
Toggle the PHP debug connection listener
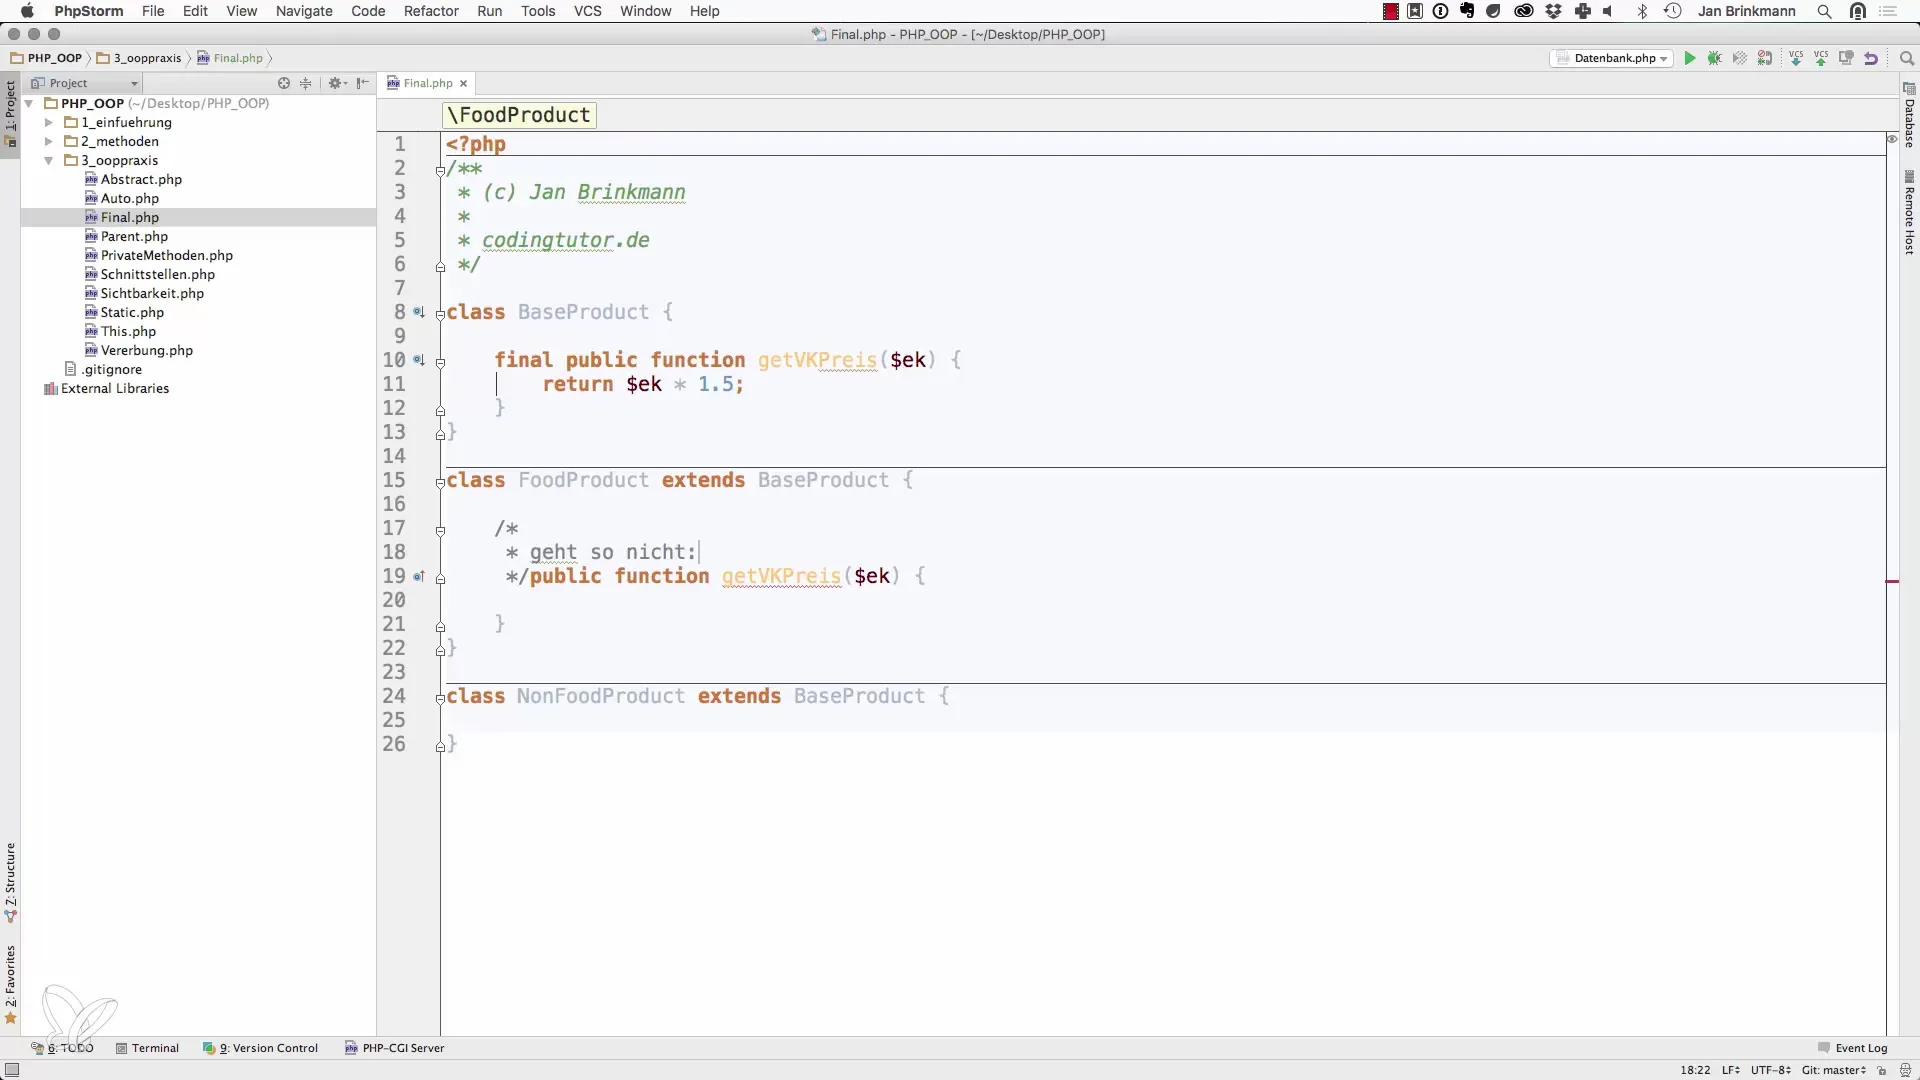1765,58
